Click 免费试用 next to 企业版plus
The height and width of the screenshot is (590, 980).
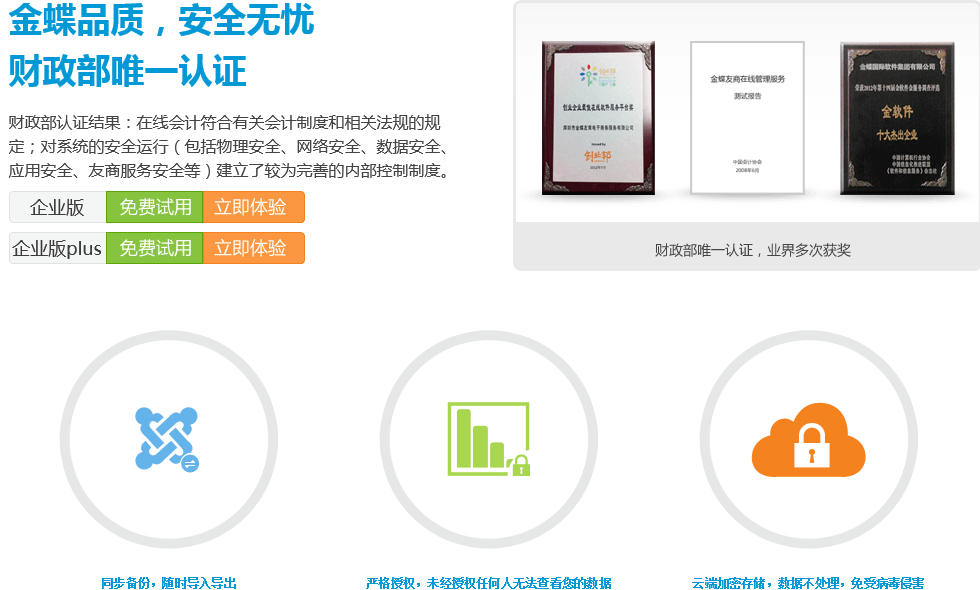pyautogui.click(x=155, y=248)
